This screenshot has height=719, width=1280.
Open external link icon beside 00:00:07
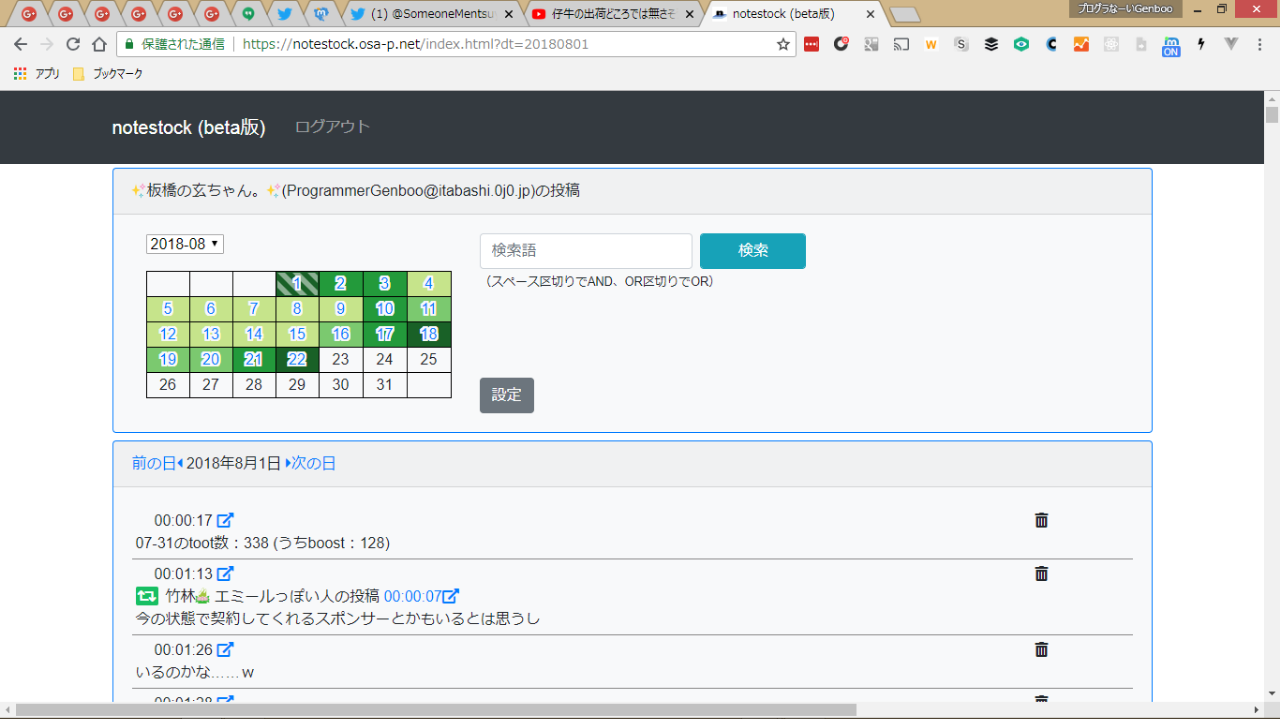click(451, 596)
